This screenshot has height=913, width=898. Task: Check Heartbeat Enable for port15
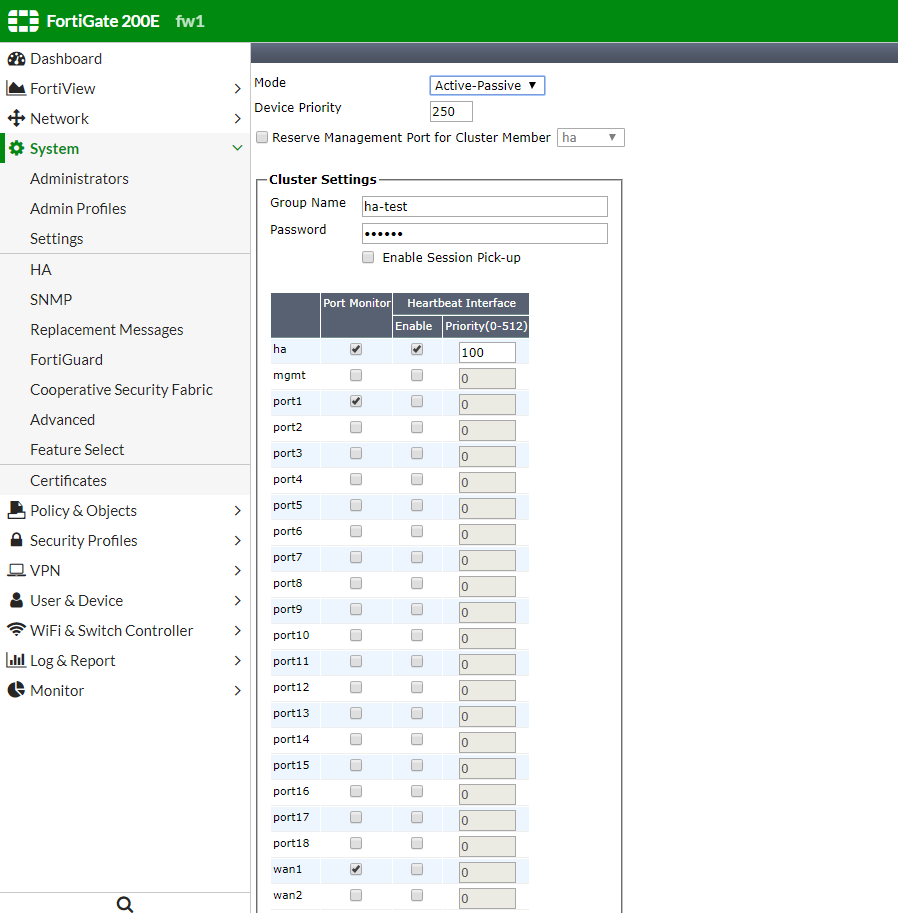(417, 765)
